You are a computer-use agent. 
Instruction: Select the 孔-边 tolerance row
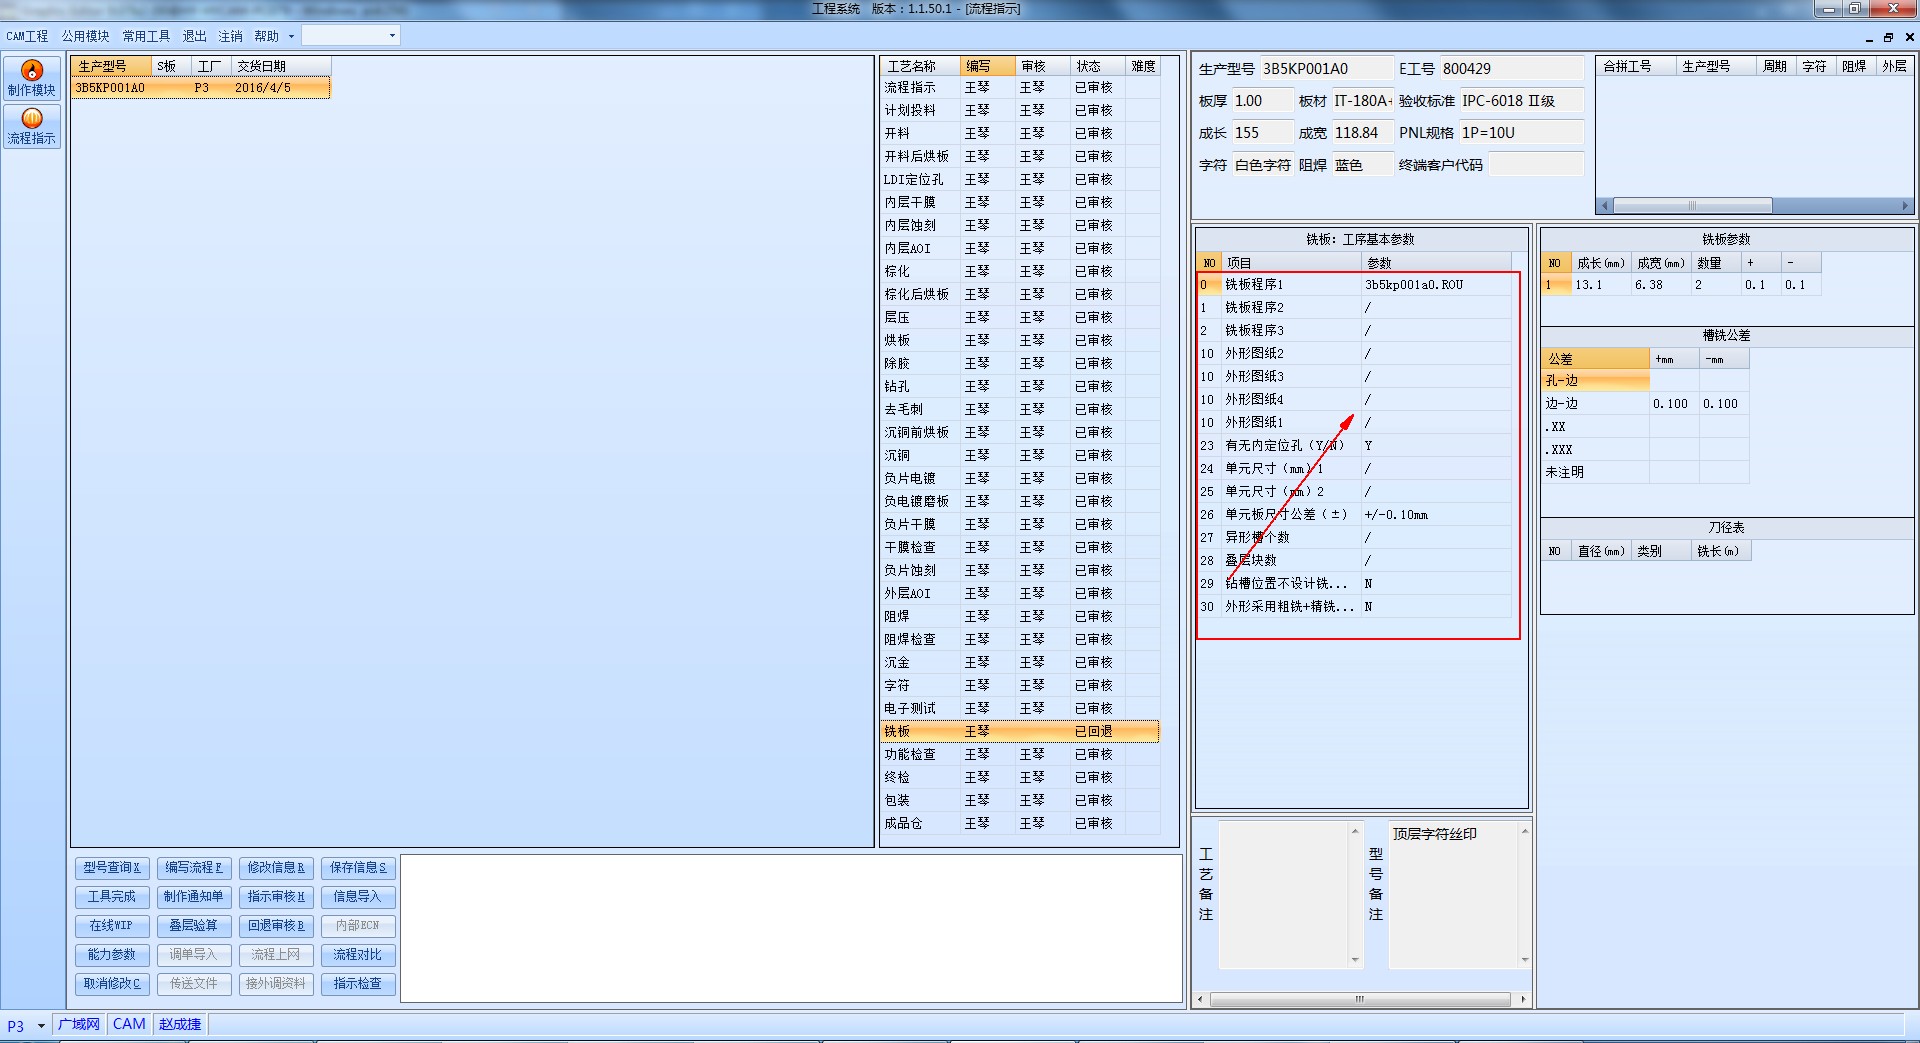coord(1645,381)
